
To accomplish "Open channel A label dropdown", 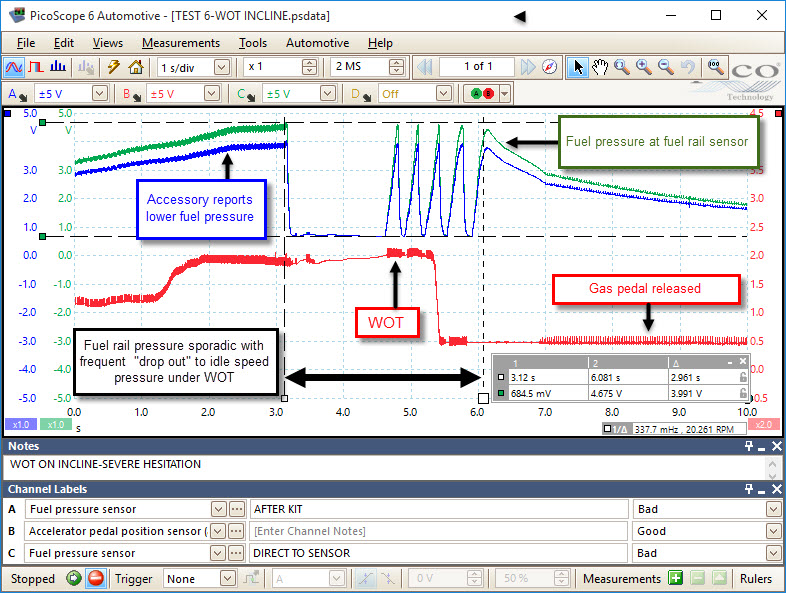I will [218, 509].
